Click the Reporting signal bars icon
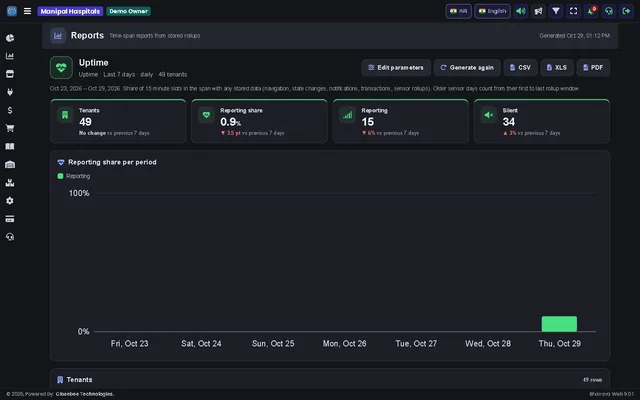 [347, 115]
